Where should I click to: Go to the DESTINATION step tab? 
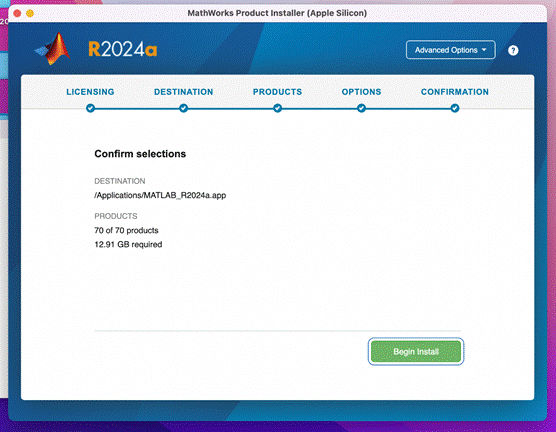(x=183, y=92)
